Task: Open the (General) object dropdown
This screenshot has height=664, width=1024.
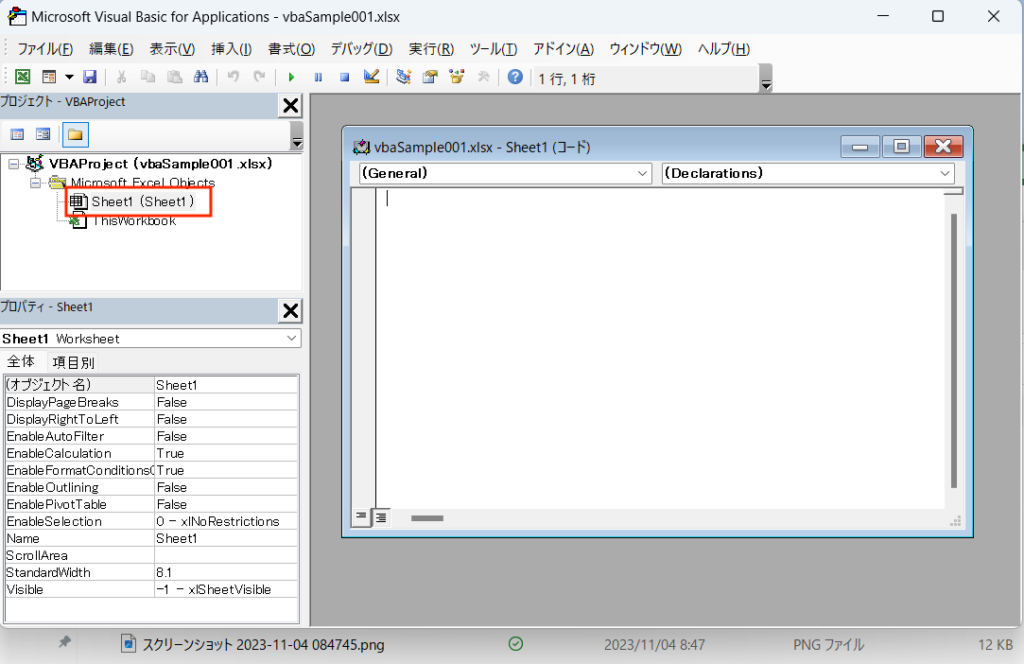Action: (505, 174)
